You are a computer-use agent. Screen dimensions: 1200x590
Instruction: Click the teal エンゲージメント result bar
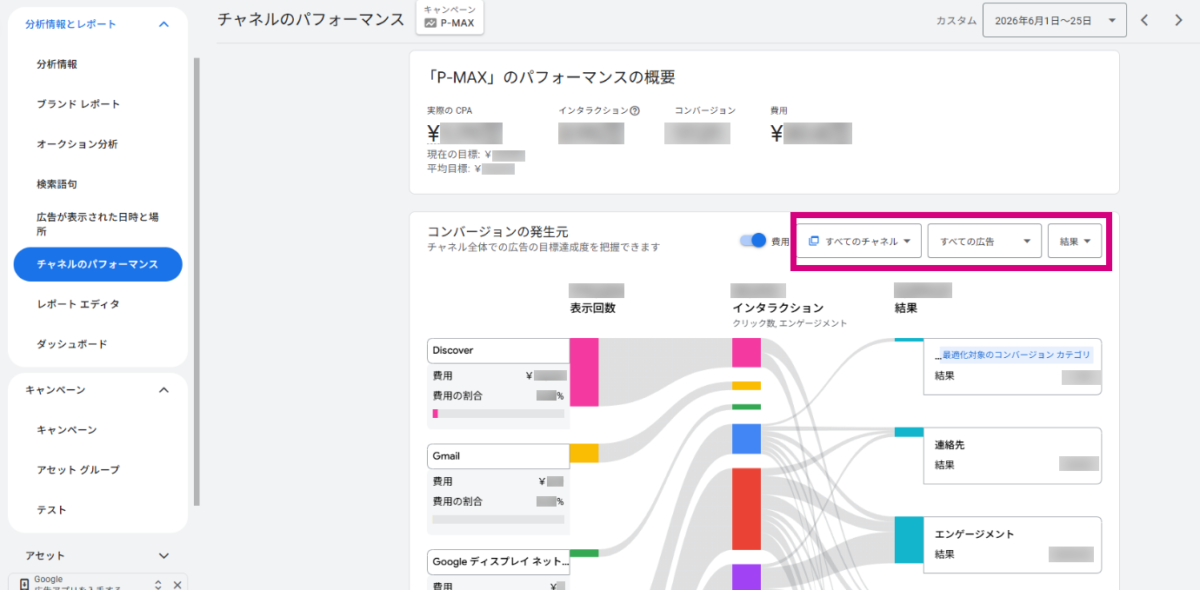909,540
